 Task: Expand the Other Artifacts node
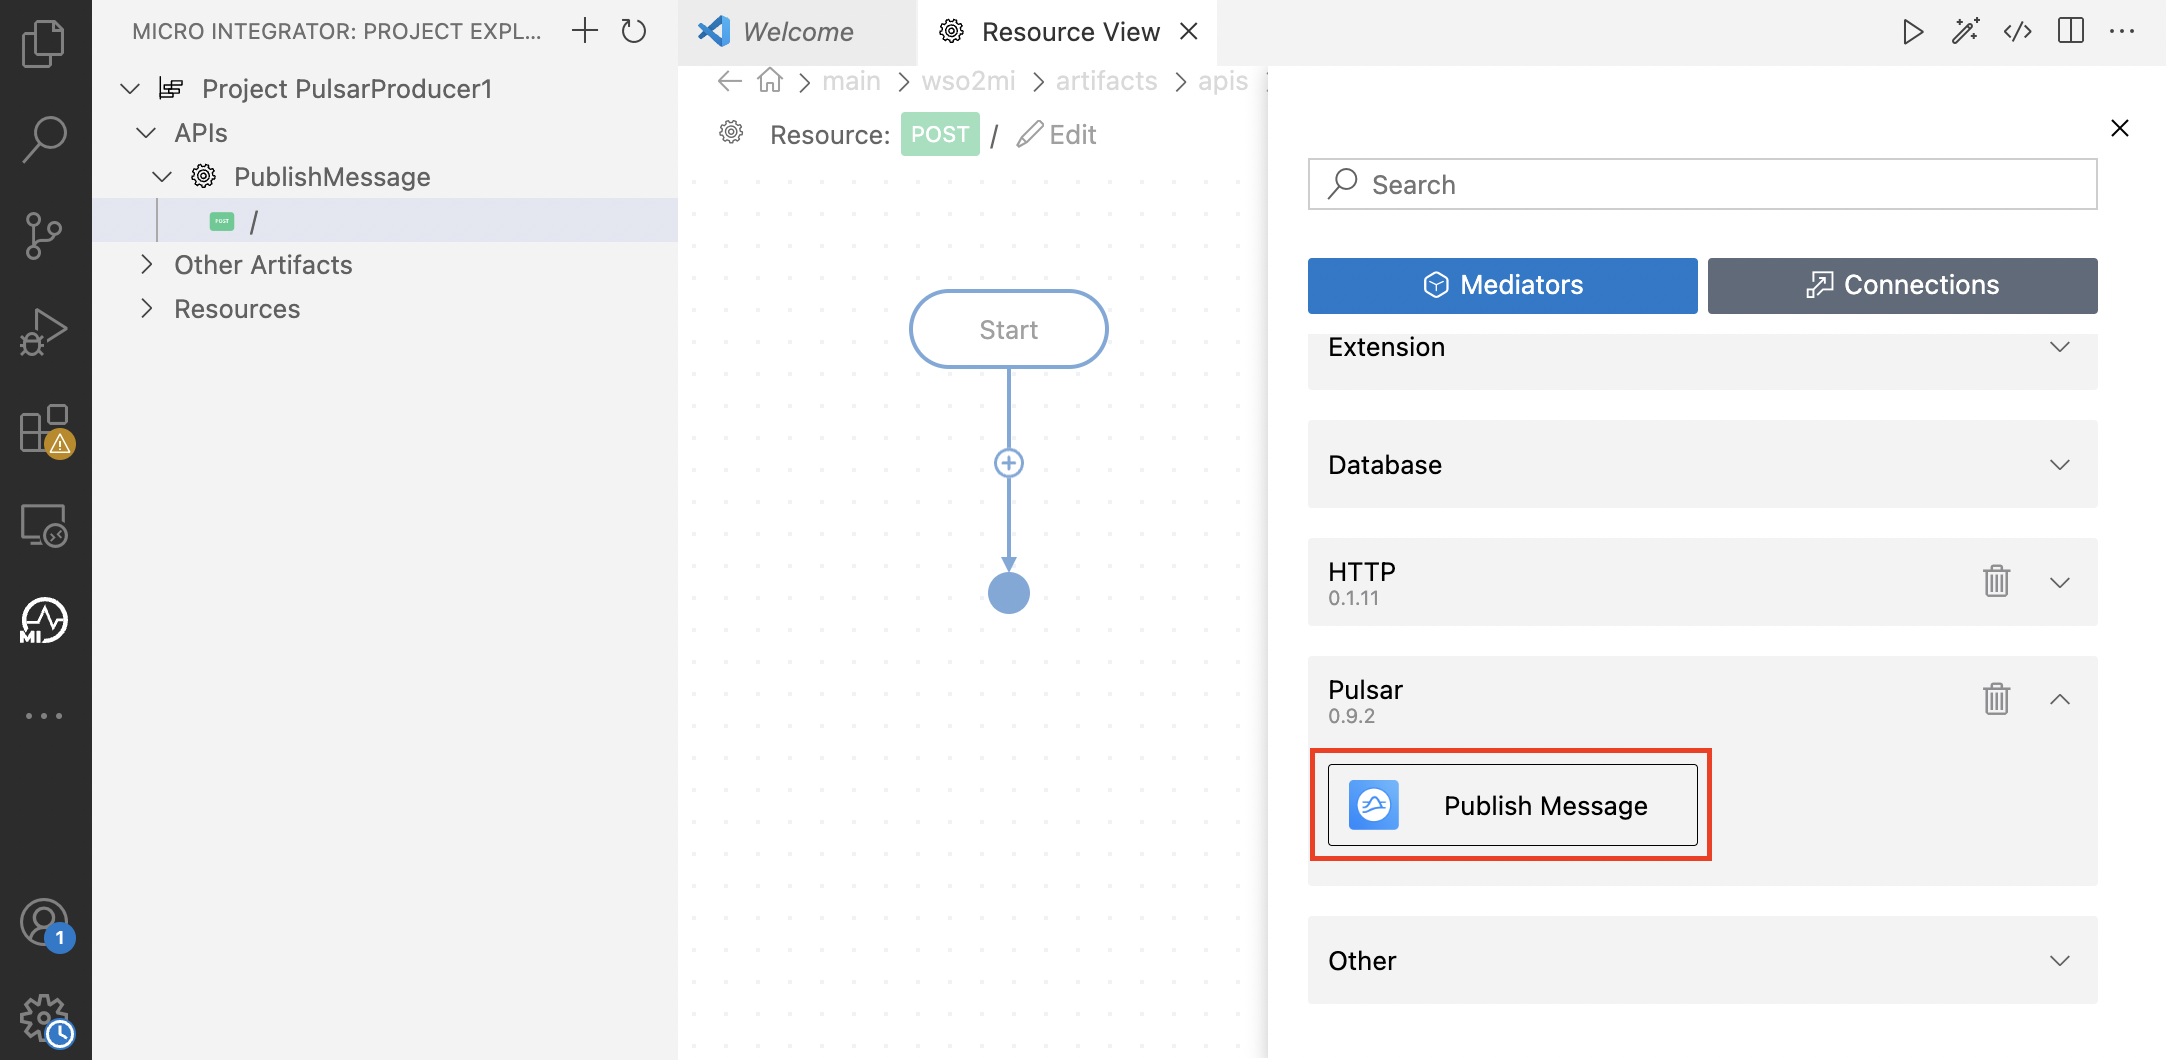tap(146, 265)
